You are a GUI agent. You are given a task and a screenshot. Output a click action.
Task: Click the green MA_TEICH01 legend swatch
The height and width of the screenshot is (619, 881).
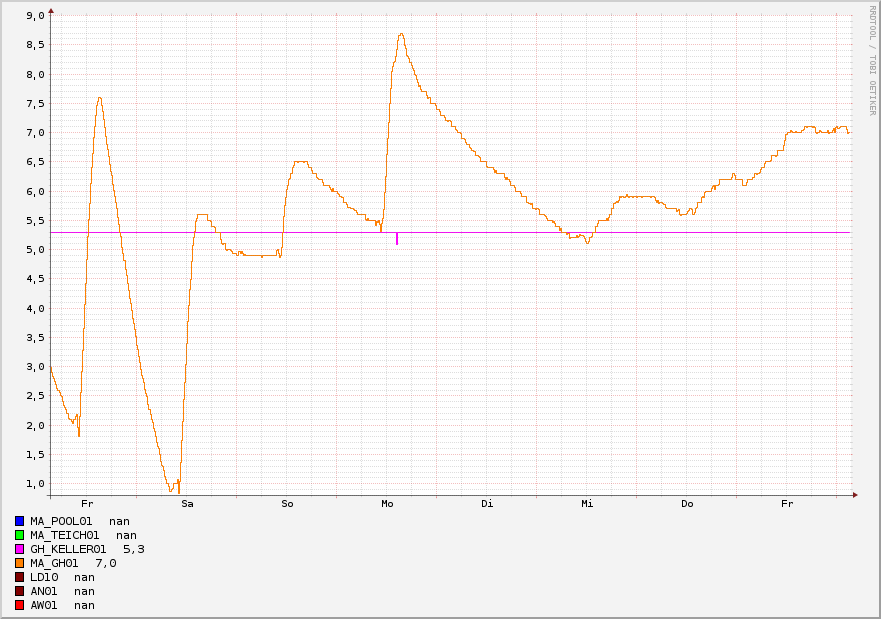click(x=19, y=535)
